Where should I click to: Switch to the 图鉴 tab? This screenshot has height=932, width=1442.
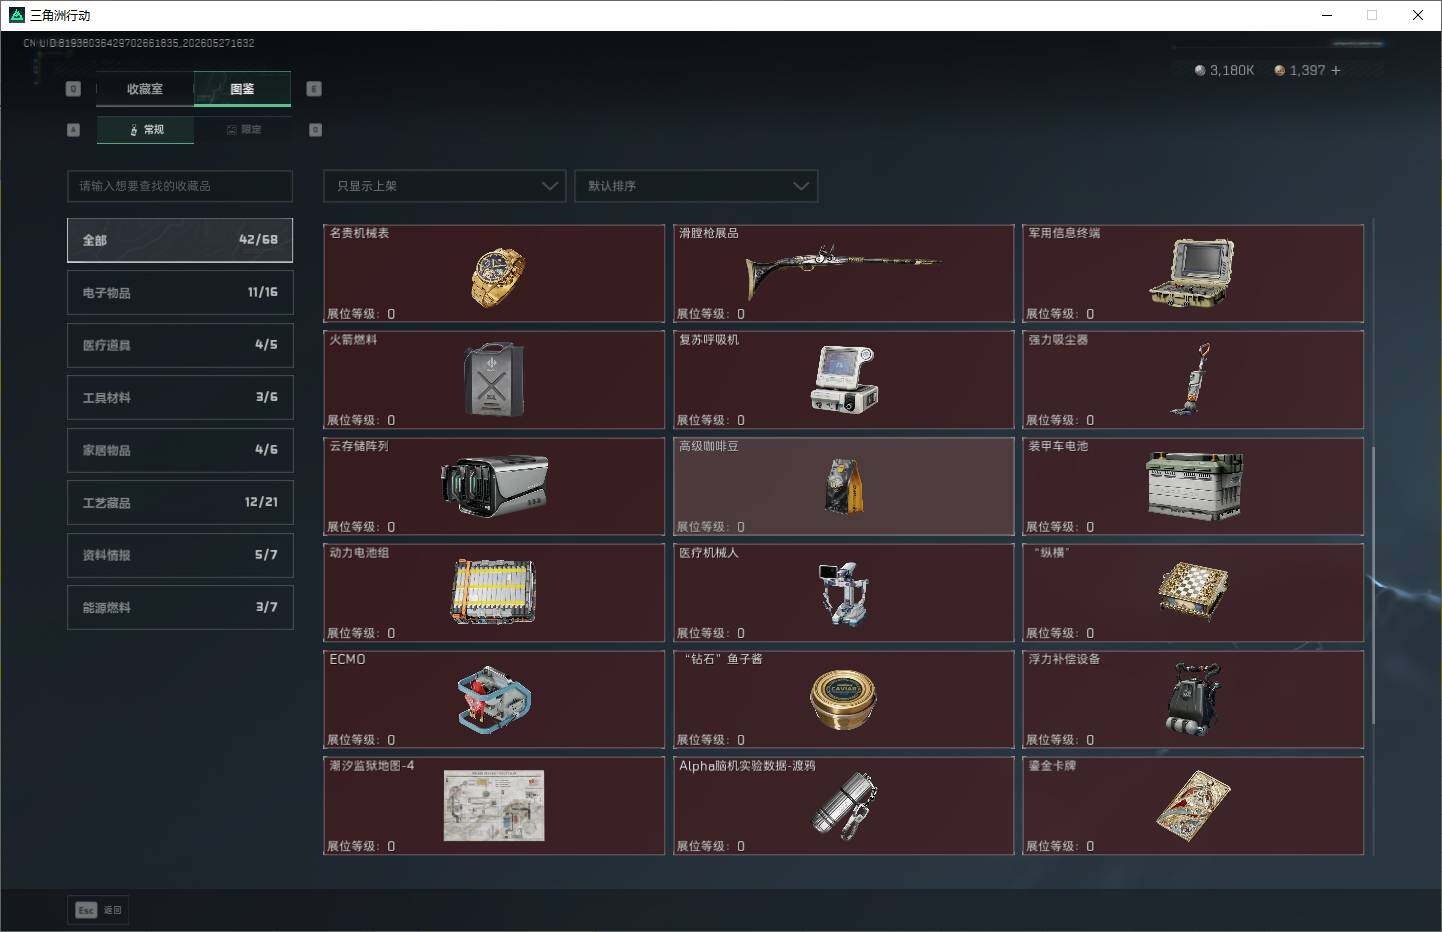click(242, 89)
